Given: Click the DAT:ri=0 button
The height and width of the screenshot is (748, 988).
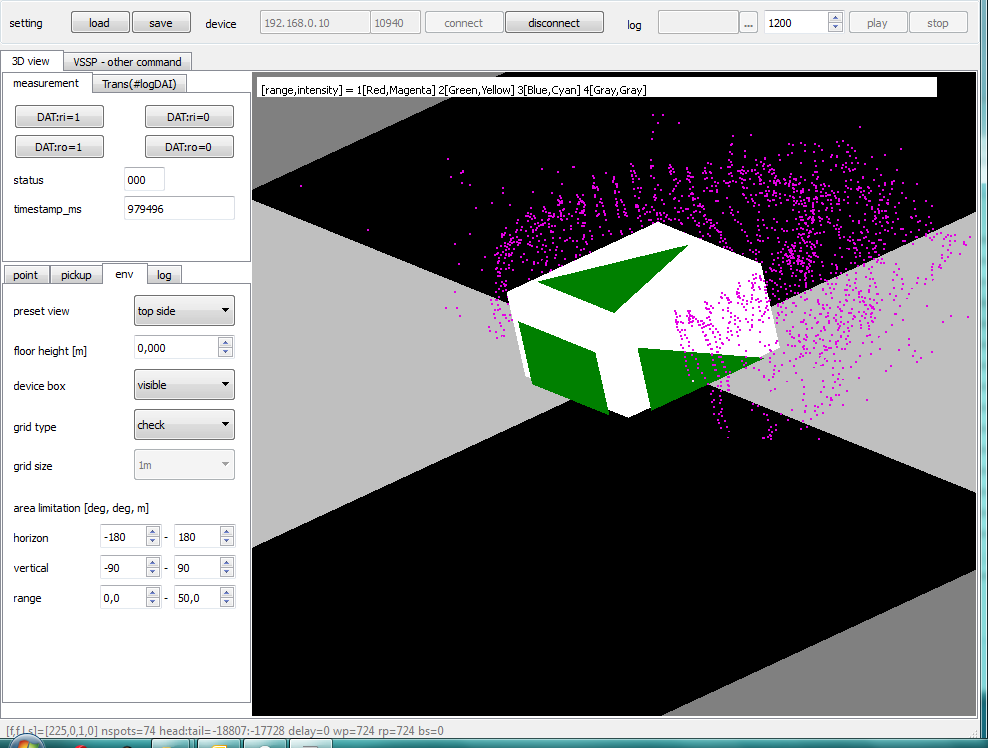Looking at the screenshot, I should coord(189,117).
